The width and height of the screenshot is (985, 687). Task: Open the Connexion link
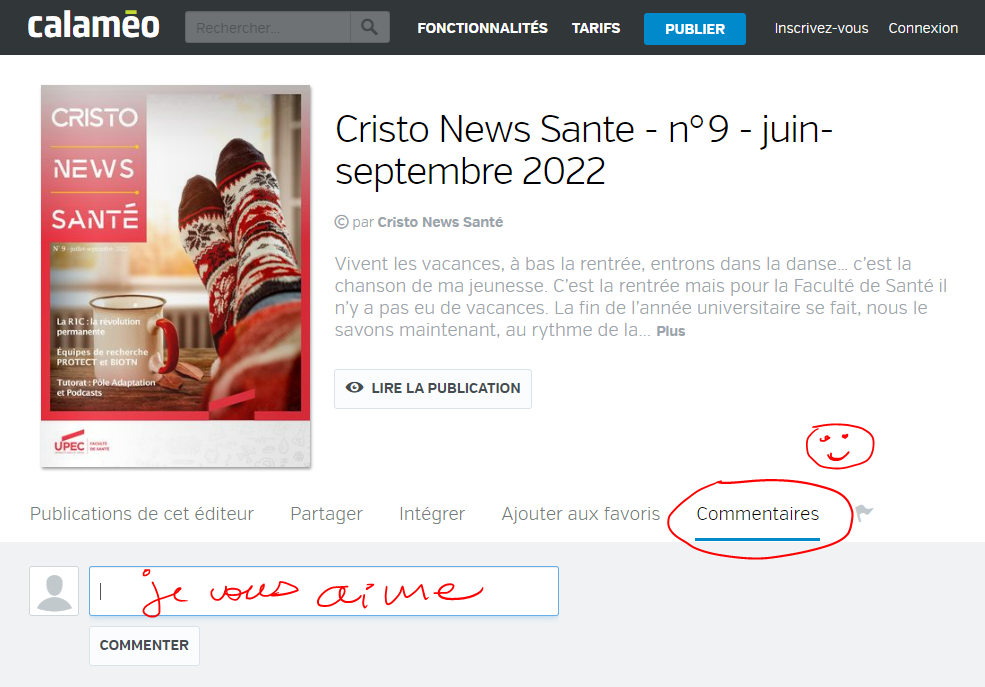[923, 28]
